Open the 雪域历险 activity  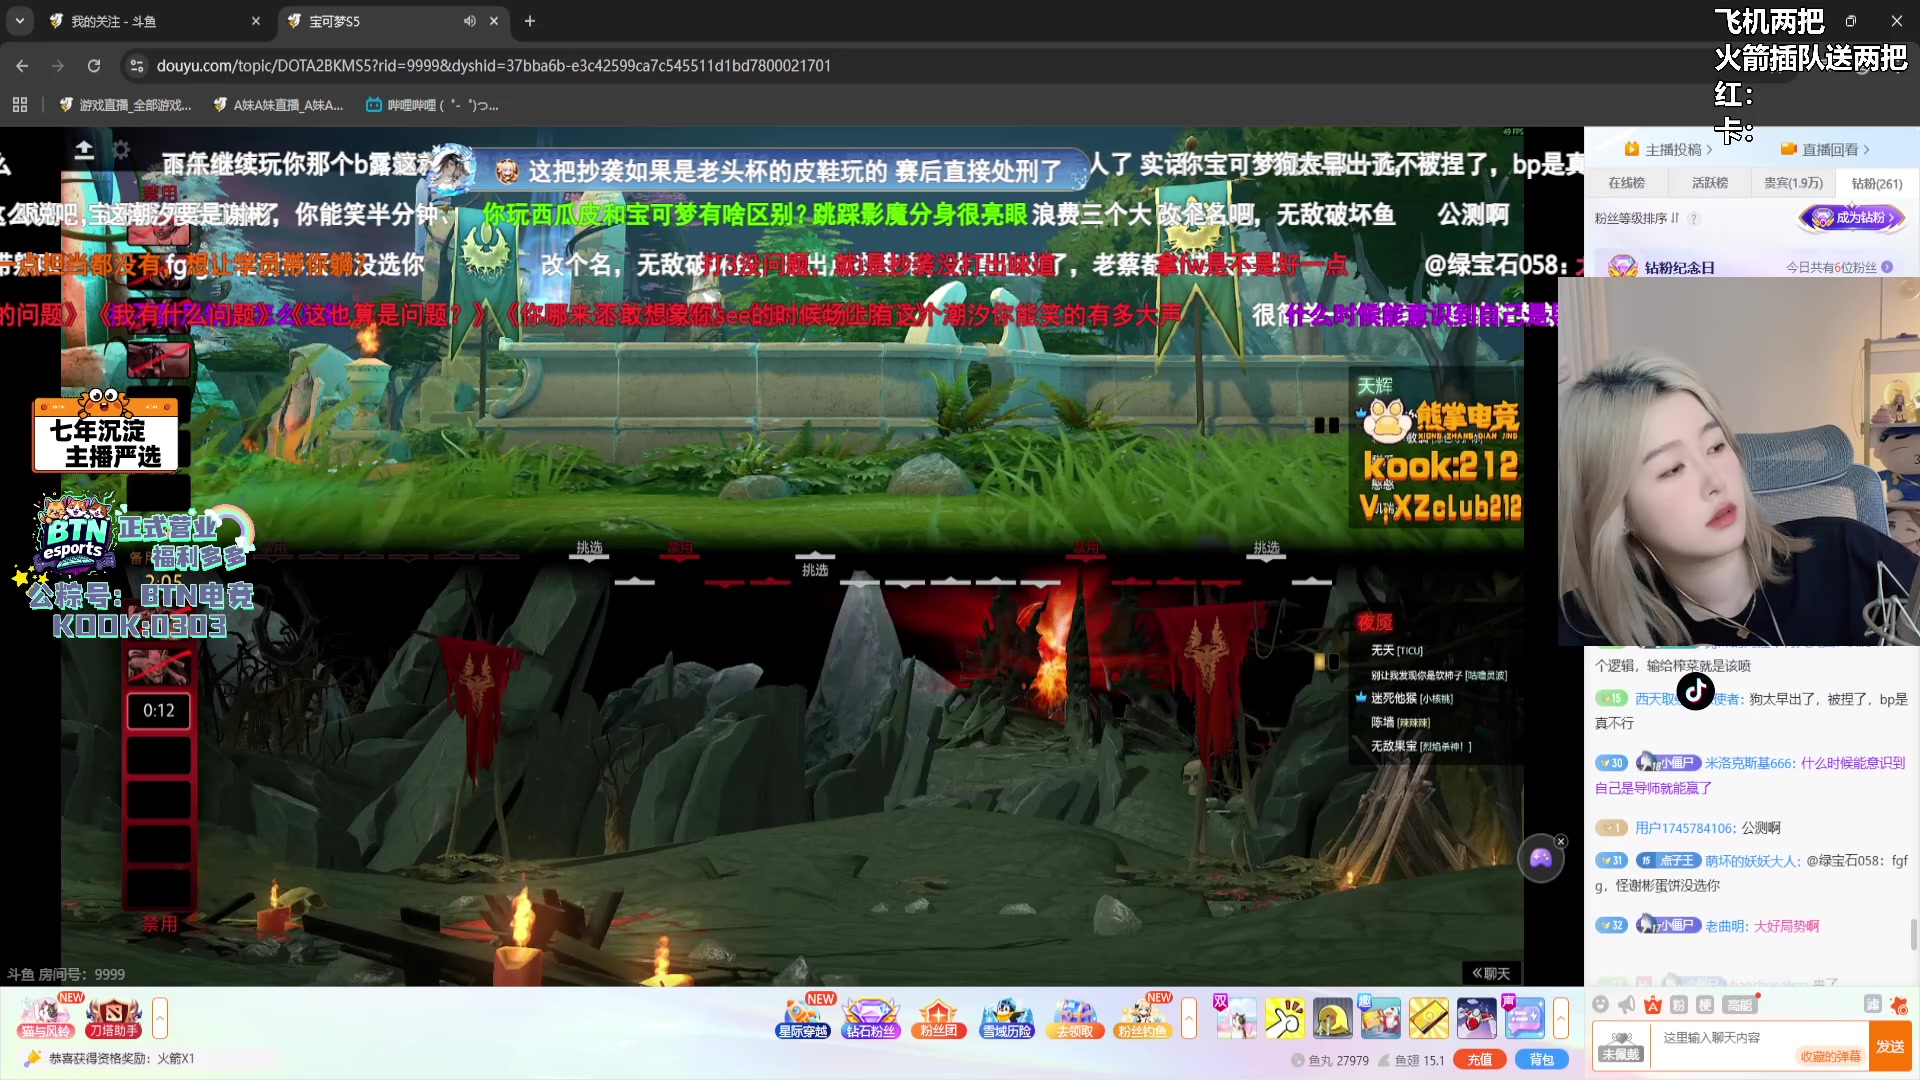click(1006, 1018)
